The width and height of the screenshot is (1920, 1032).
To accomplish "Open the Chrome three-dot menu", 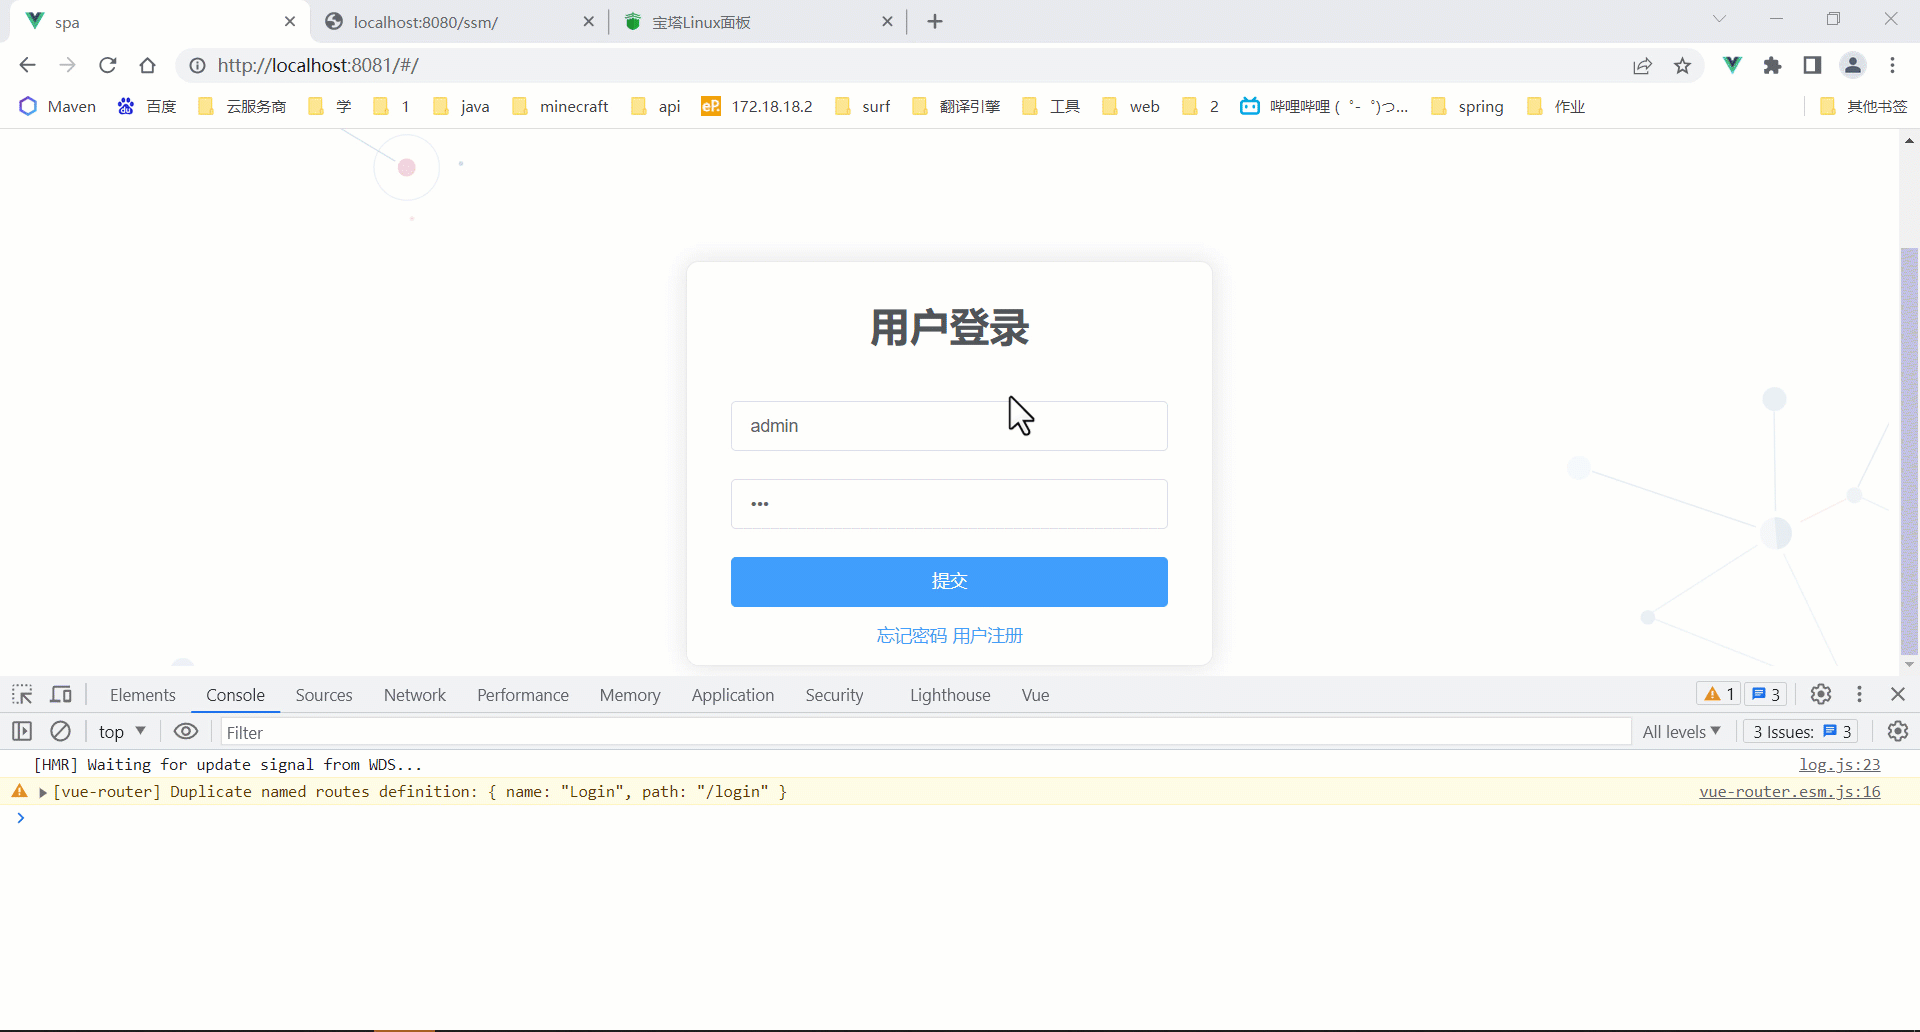I will 1892,65.
